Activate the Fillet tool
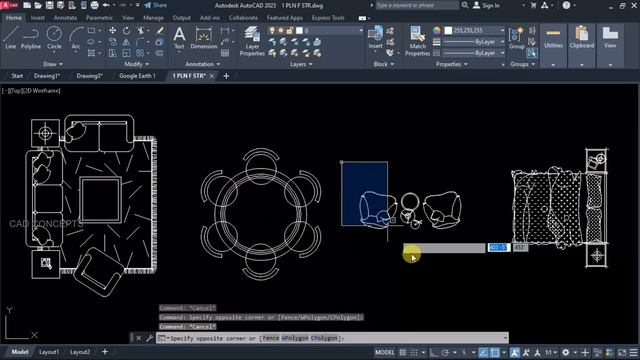Image resolution: width=640 pixels, height=360 pixels. click(140, 42)
